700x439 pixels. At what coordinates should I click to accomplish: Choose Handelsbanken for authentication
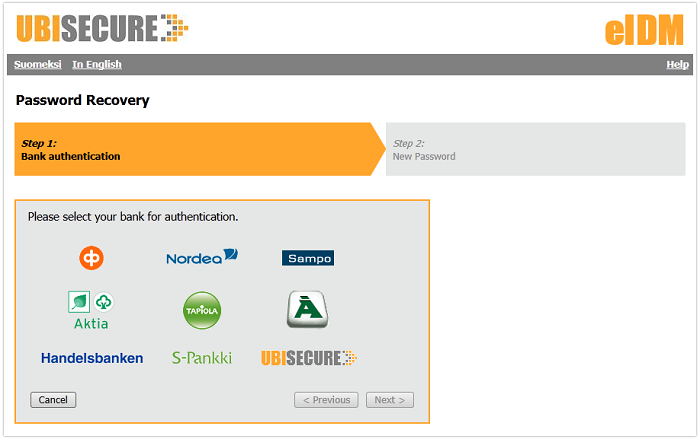click(x=92, y=358)
